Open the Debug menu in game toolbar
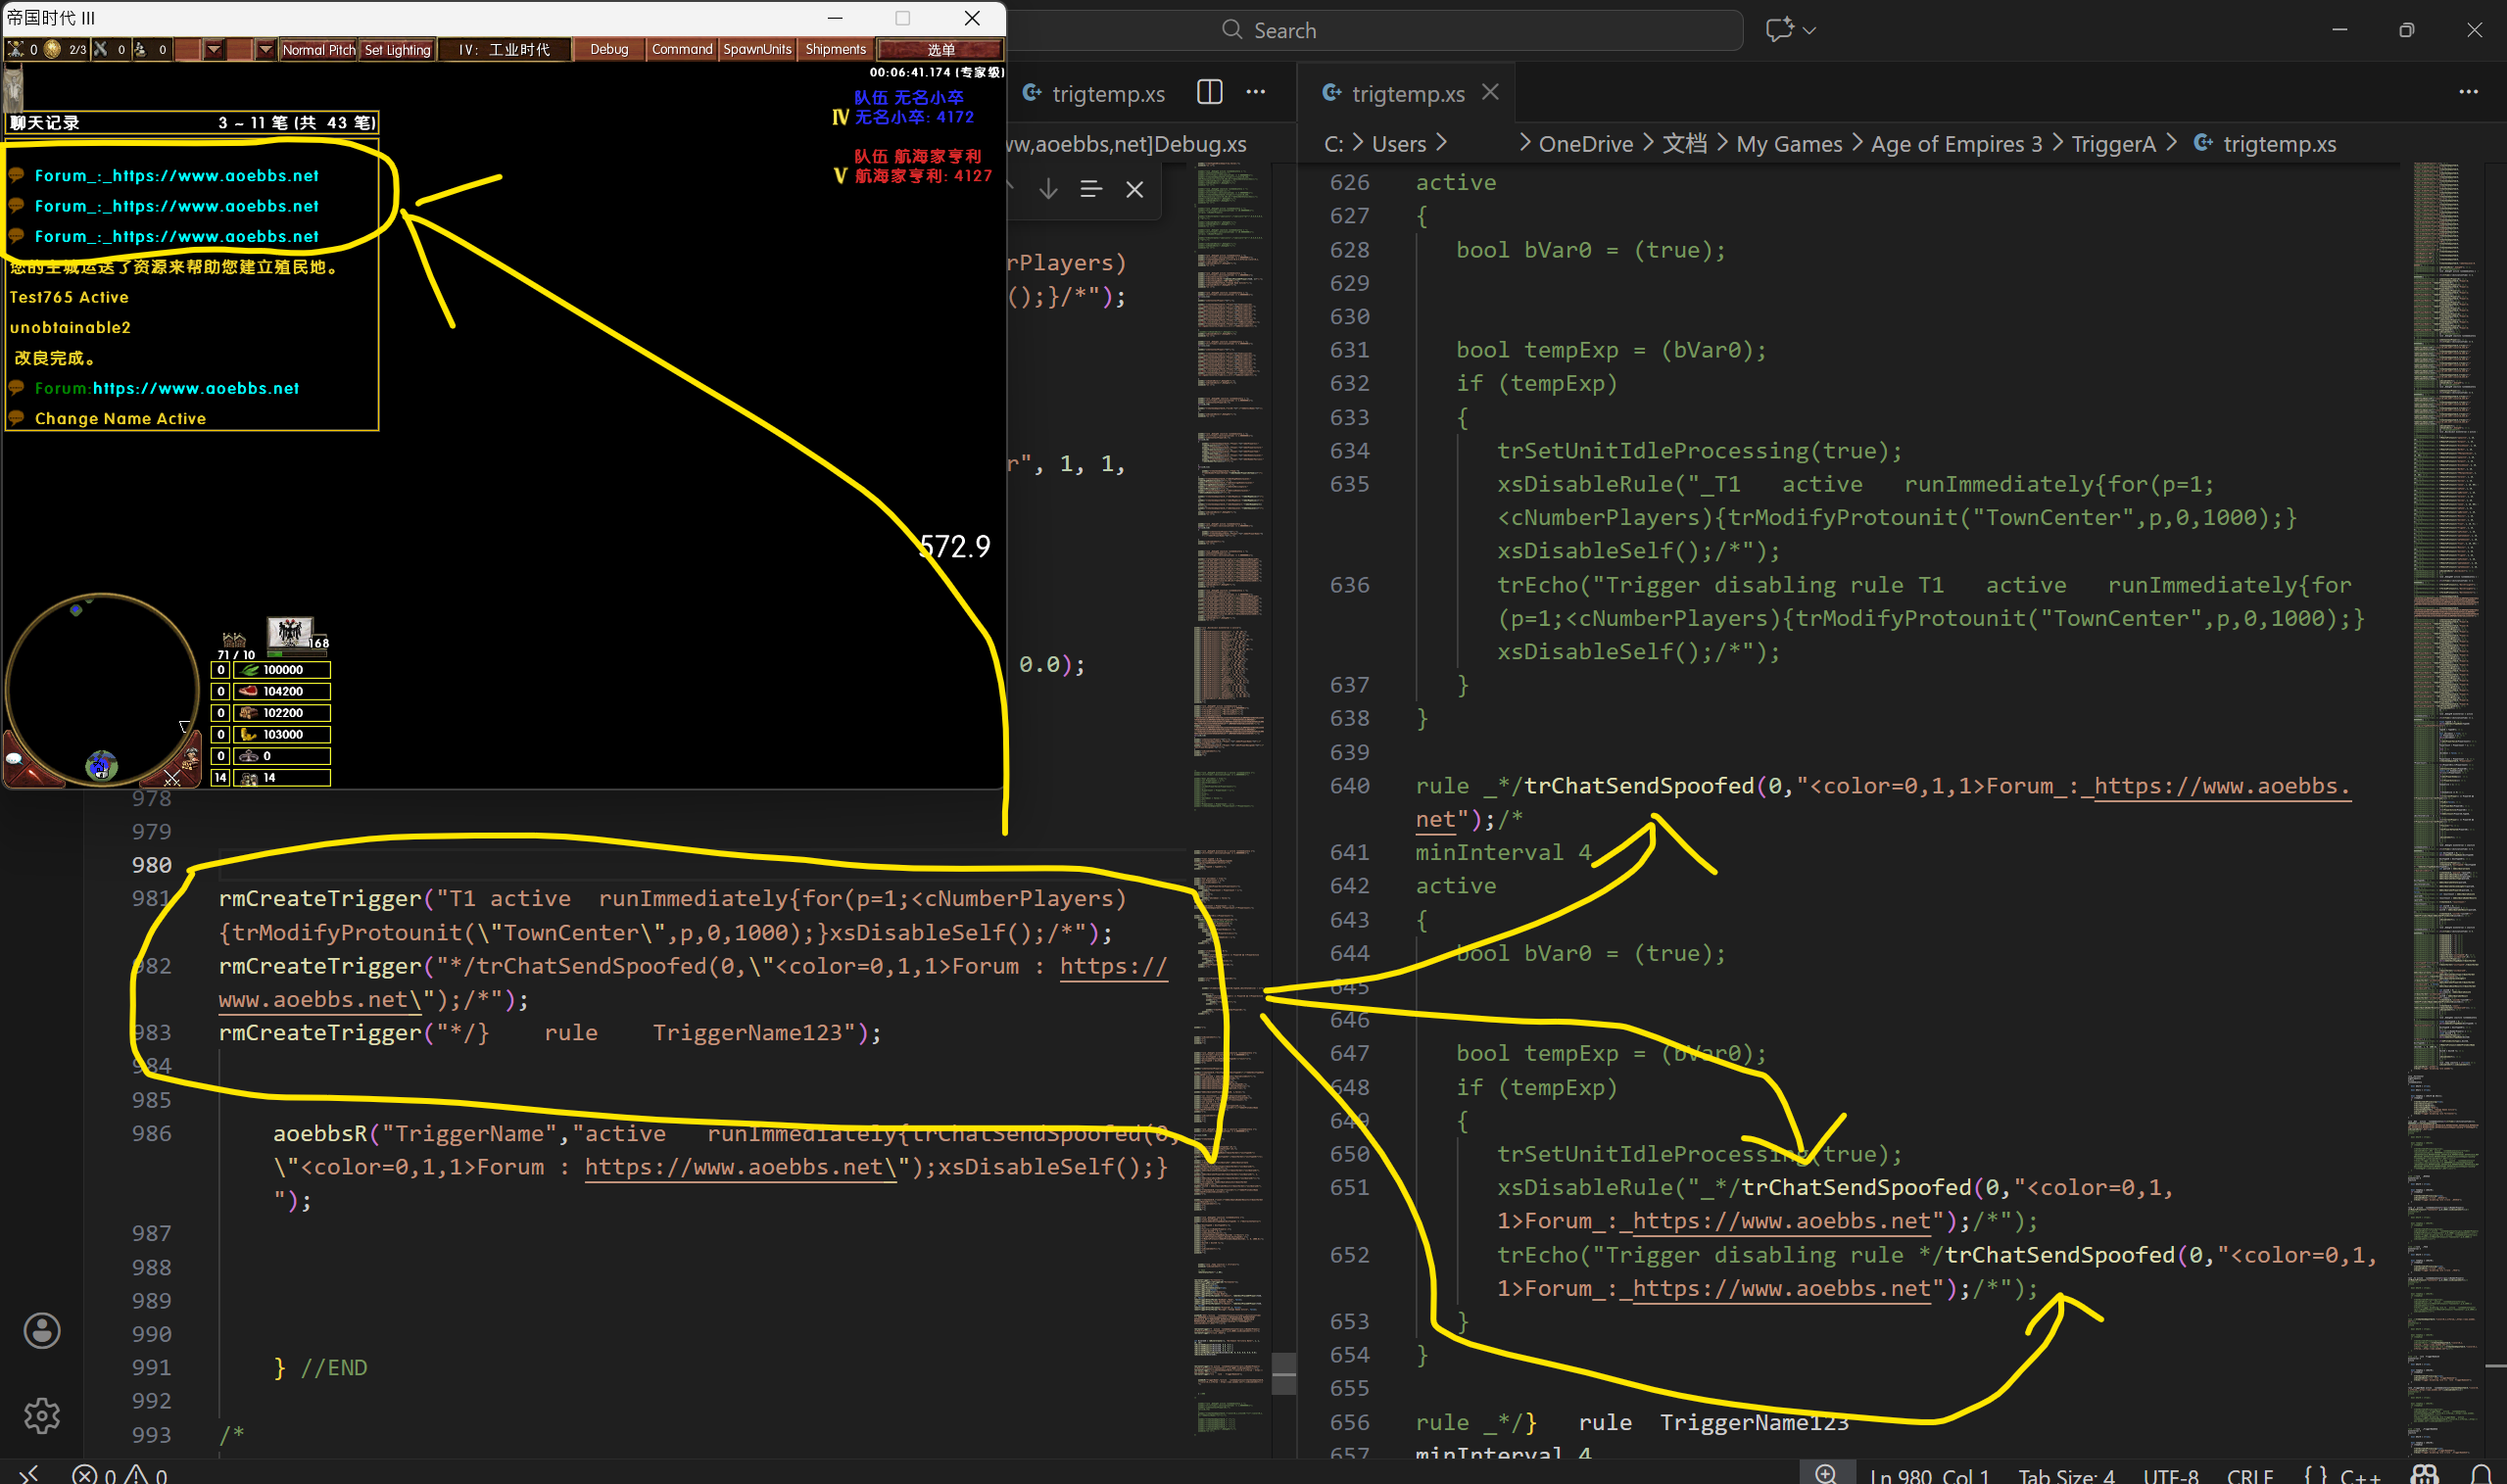Image resolution: width=2507 pixels, height=1484 pixels. [x=608, y=49]
